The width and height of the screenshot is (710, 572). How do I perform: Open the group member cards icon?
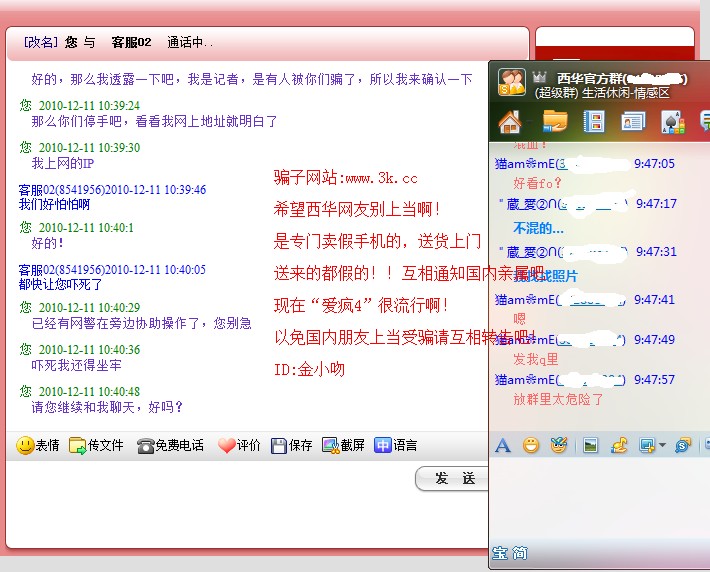[x=633, y=122]
